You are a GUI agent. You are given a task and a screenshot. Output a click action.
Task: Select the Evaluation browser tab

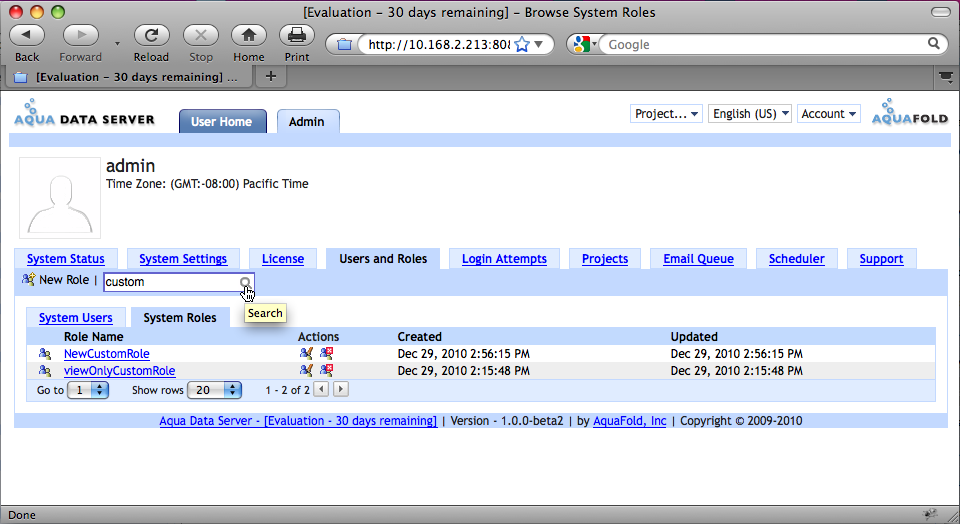coord(129,77)
